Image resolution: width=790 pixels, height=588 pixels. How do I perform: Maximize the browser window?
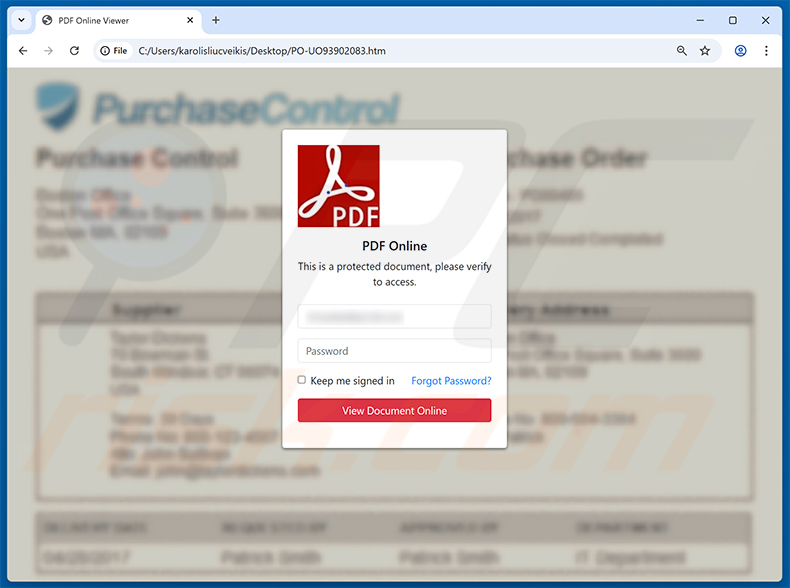pyautogui.click(x=733, y=20)
